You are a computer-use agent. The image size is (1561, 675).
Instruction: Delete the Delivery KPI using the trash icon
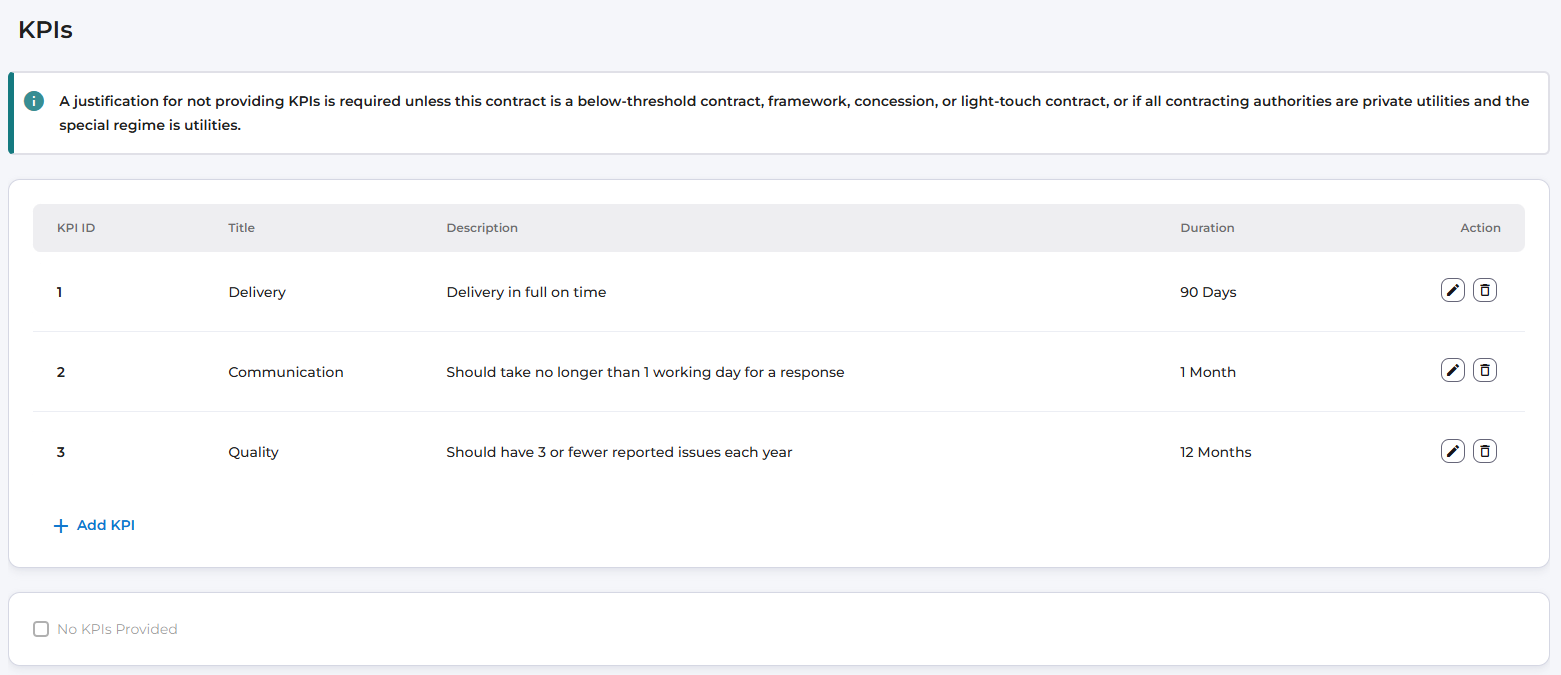[1485, 291]
